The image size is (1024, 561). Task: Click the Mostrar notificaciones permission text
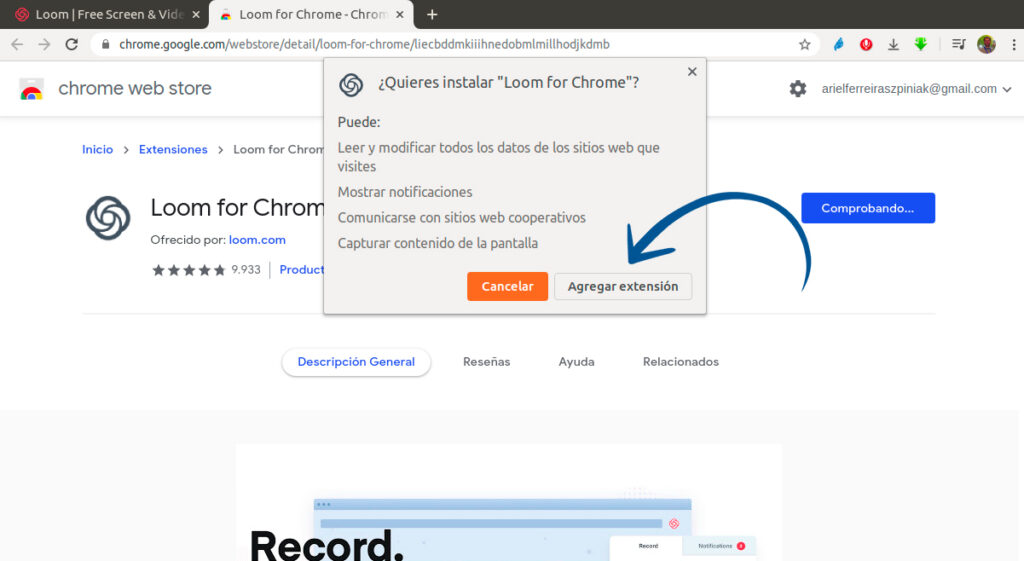[x=405, y=192]
